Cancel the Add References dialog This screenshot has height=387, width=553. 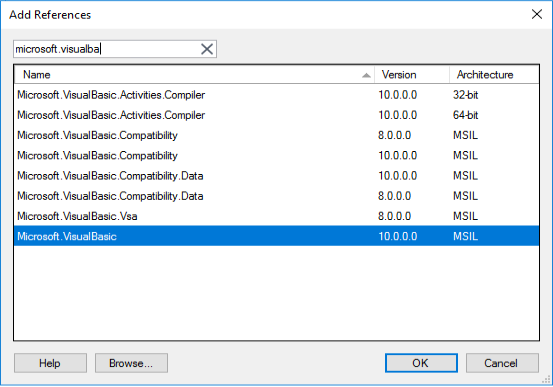(x=502, y=363)
